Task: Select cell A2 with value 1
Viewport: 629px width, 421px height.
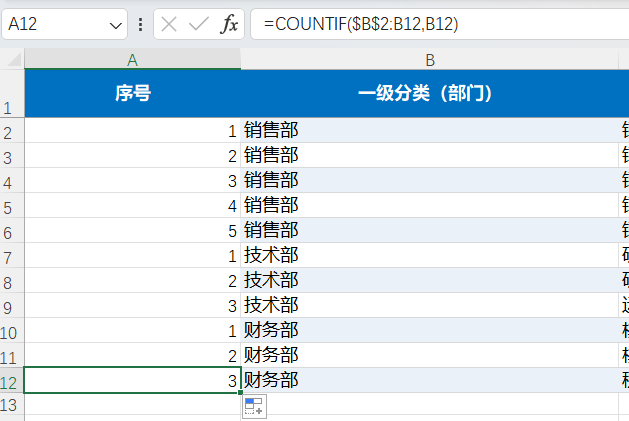Action: coord(132,130)
